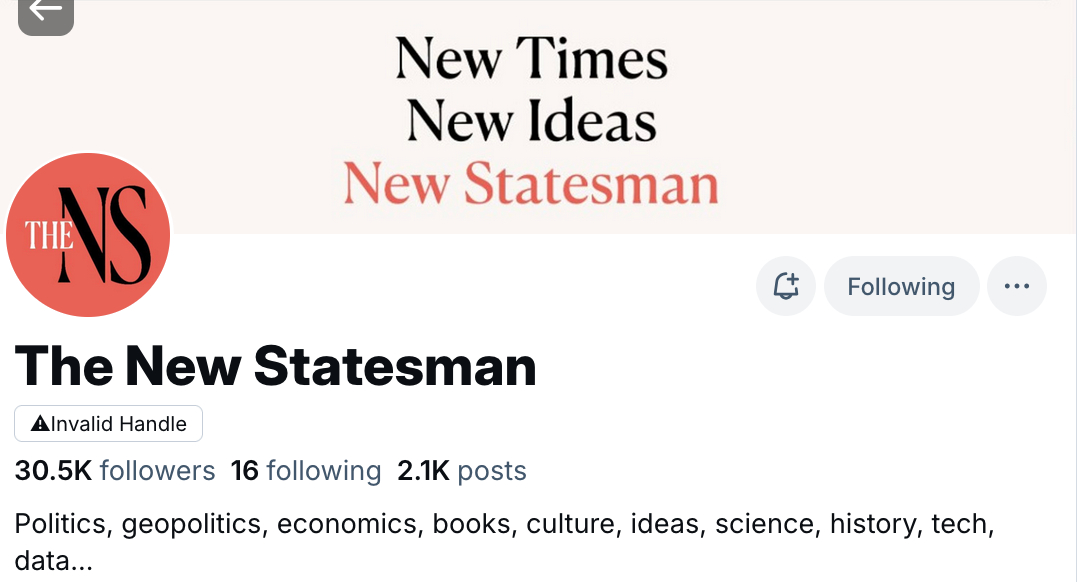Click "The New Statesman" profile name heading
Image resolution: width=1088 pixels, height=582 pixels.
[276, 366]
